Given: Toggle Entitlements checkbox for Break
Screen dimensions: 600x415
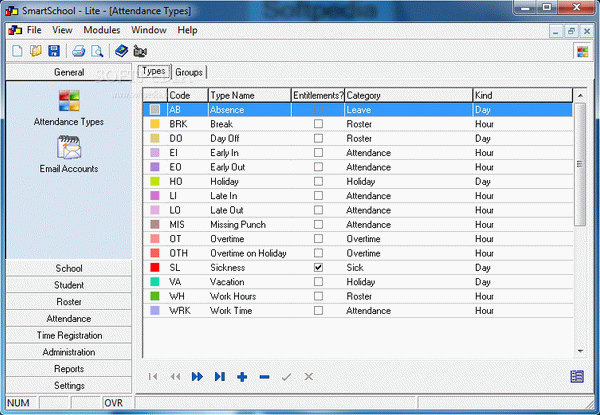Looking at the screenshot, I should (318, 124).
